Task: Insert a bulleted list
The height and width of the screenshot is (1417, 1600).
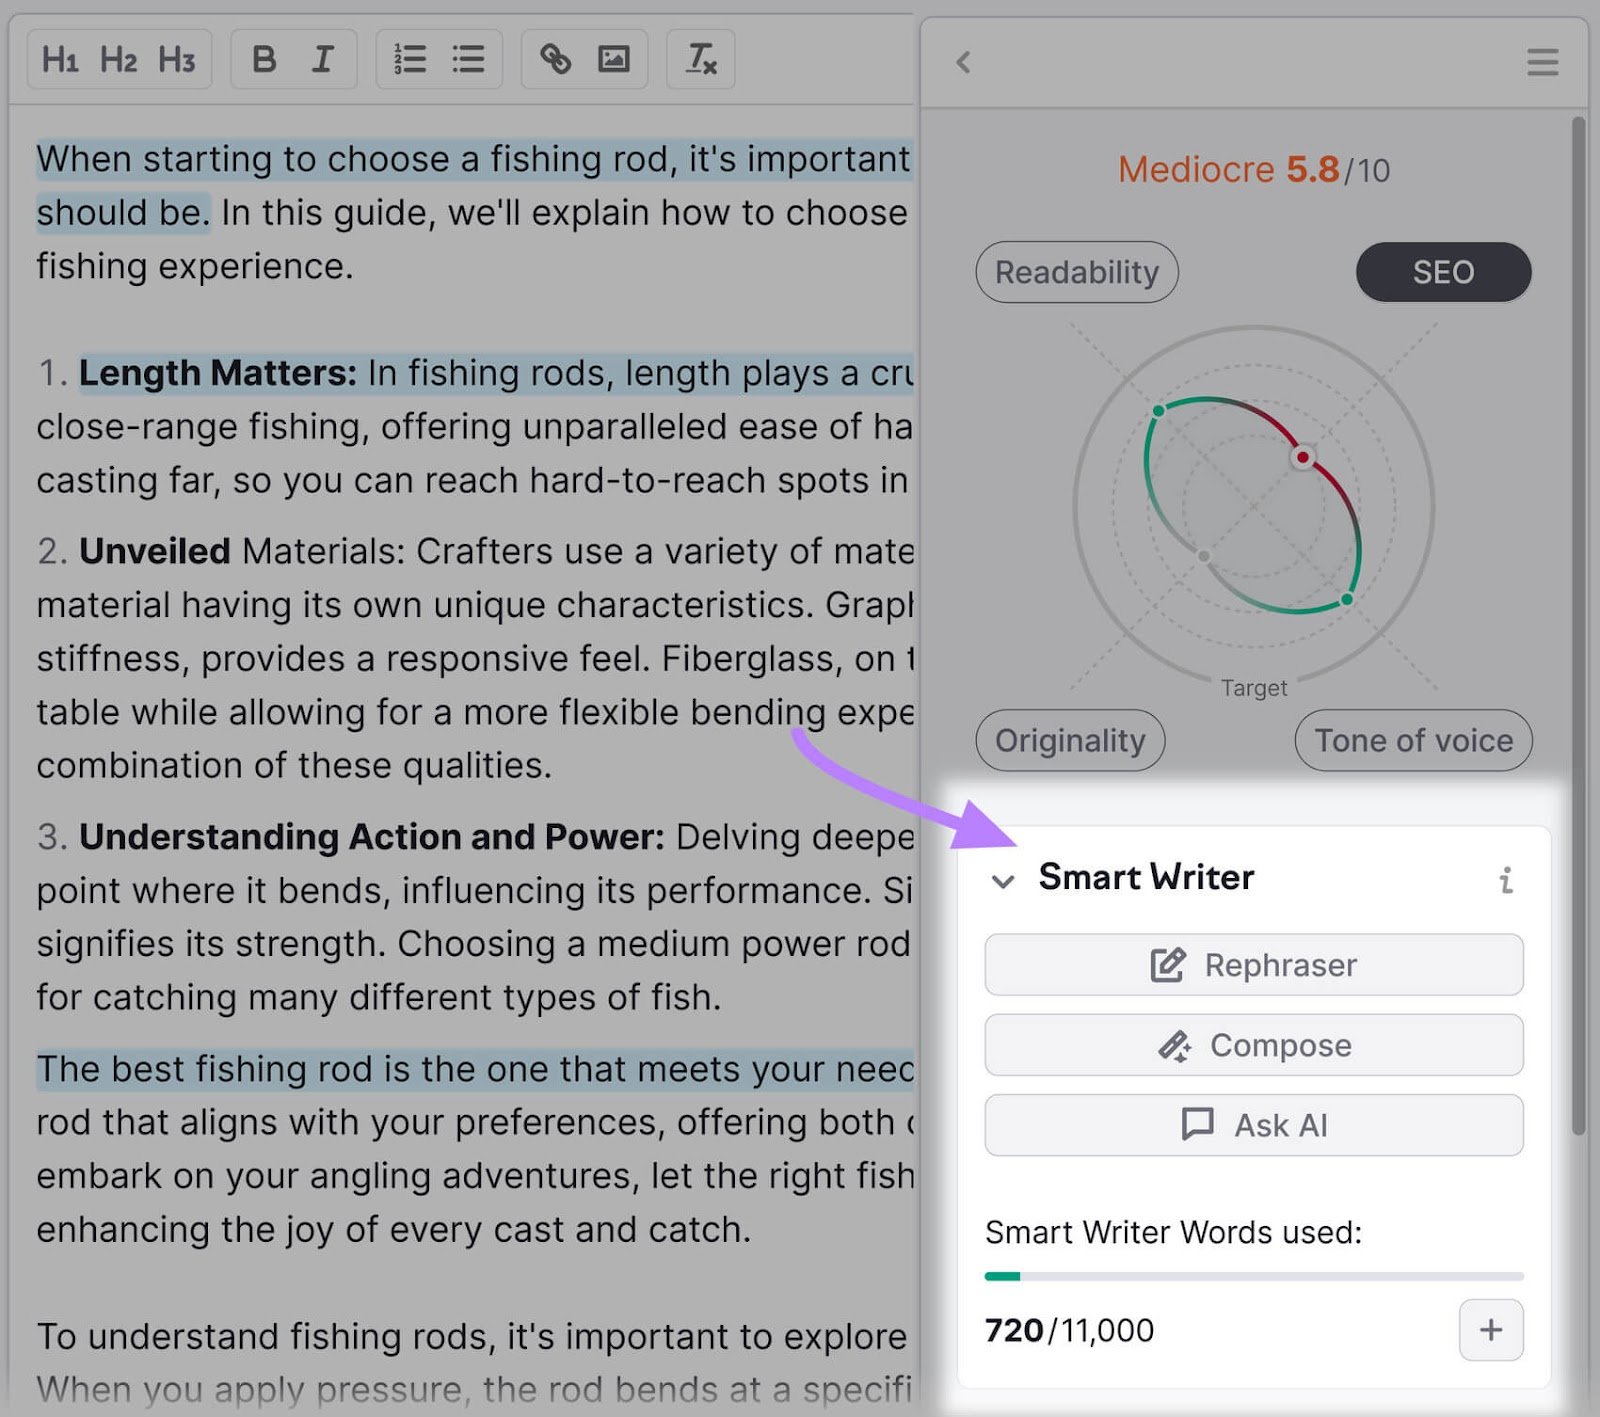Action: 466,59
